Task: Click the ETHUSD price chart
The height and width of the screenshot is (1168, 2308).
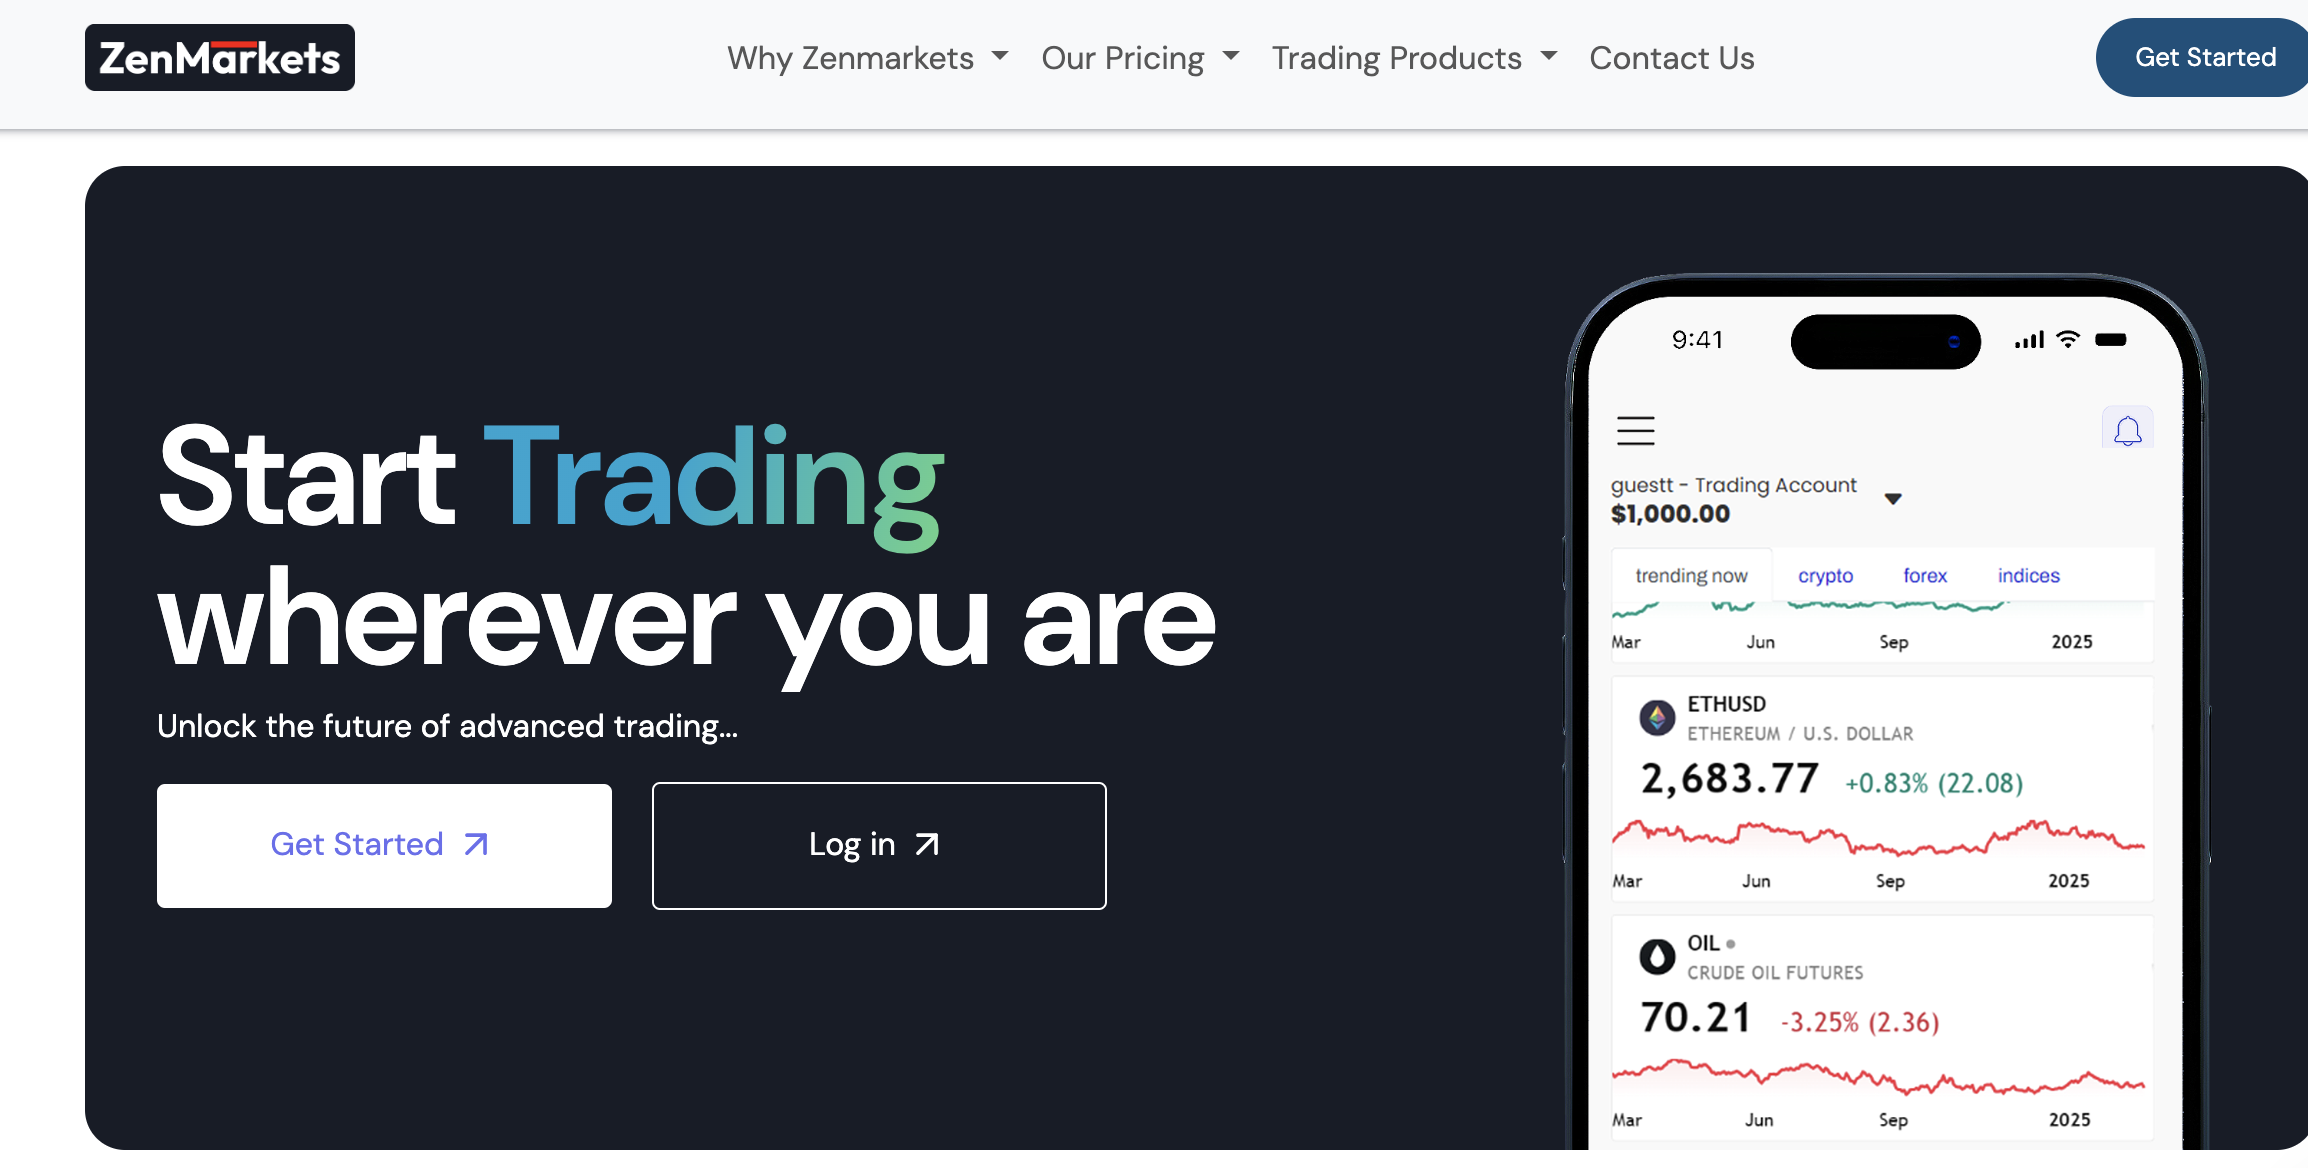Action: coord(1878,838)
